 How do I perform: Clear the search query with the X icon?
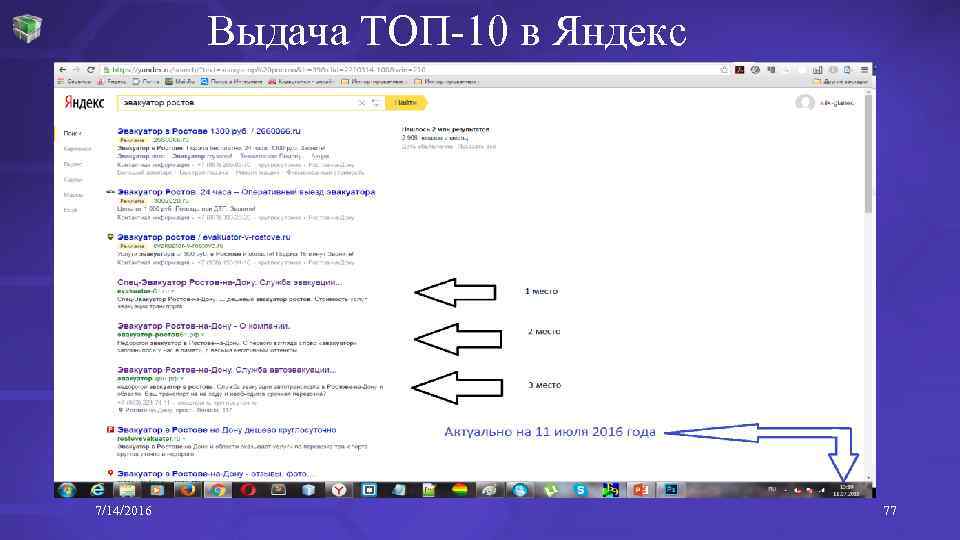click(x=361, y=103)
